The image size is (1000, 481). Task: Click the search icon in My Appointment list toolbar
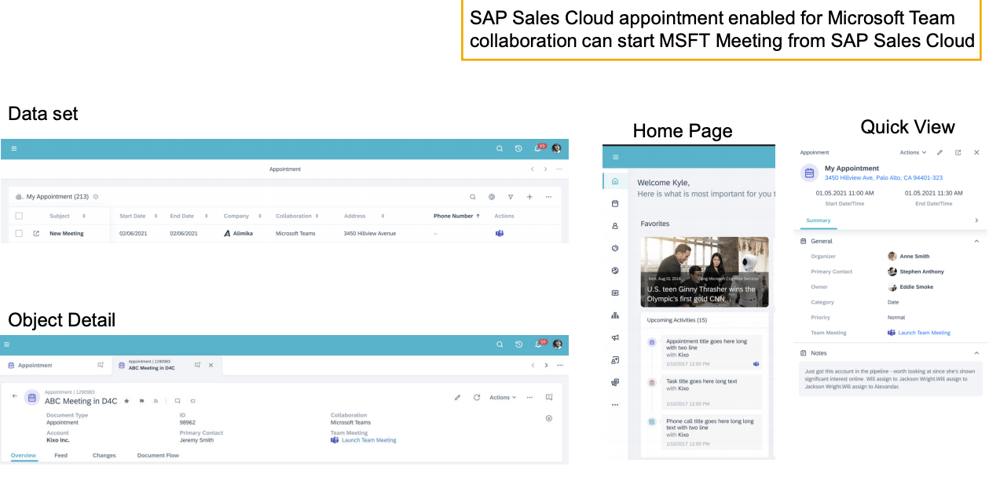(473, 197)
